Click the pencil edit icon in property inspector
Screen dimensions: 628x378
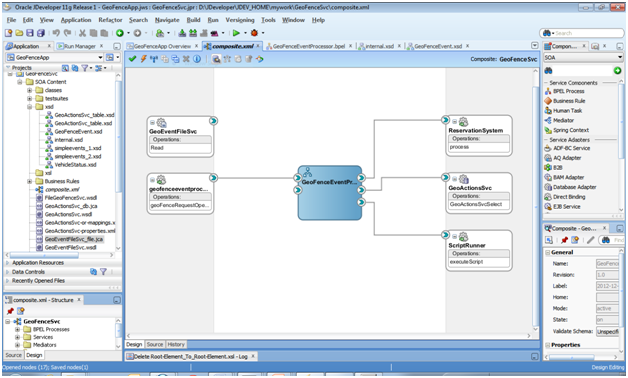click(590, 240)
